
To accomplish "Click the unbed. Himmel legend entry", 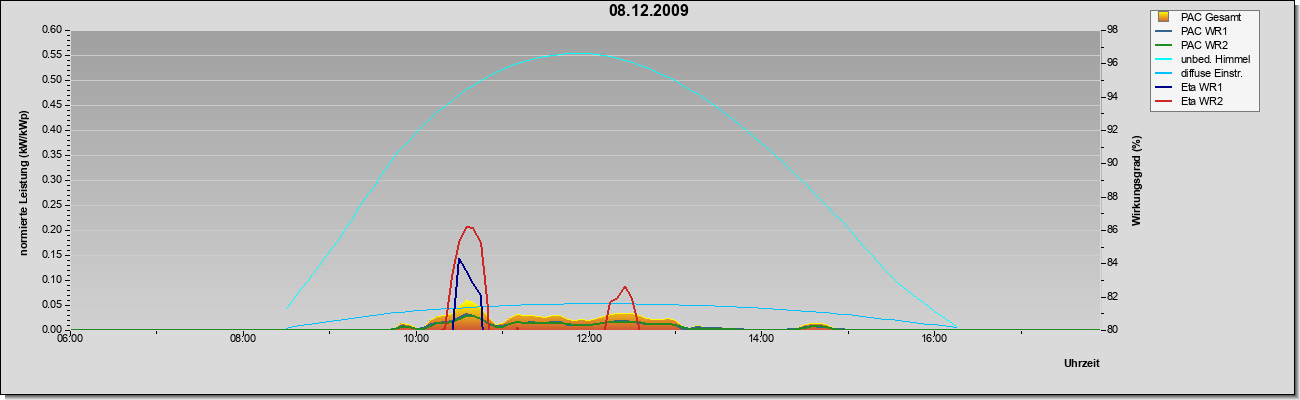I will 1203,59.
